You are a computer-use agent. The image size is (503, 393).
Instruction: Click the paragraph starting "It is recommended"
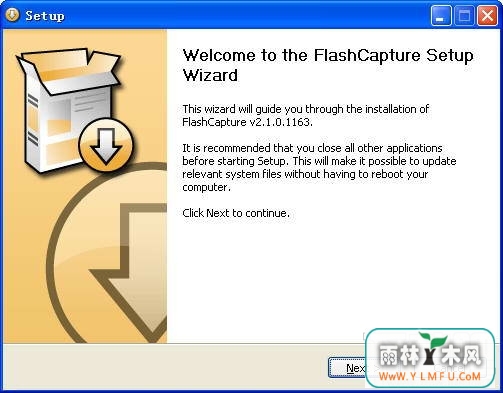pos(319,168)
